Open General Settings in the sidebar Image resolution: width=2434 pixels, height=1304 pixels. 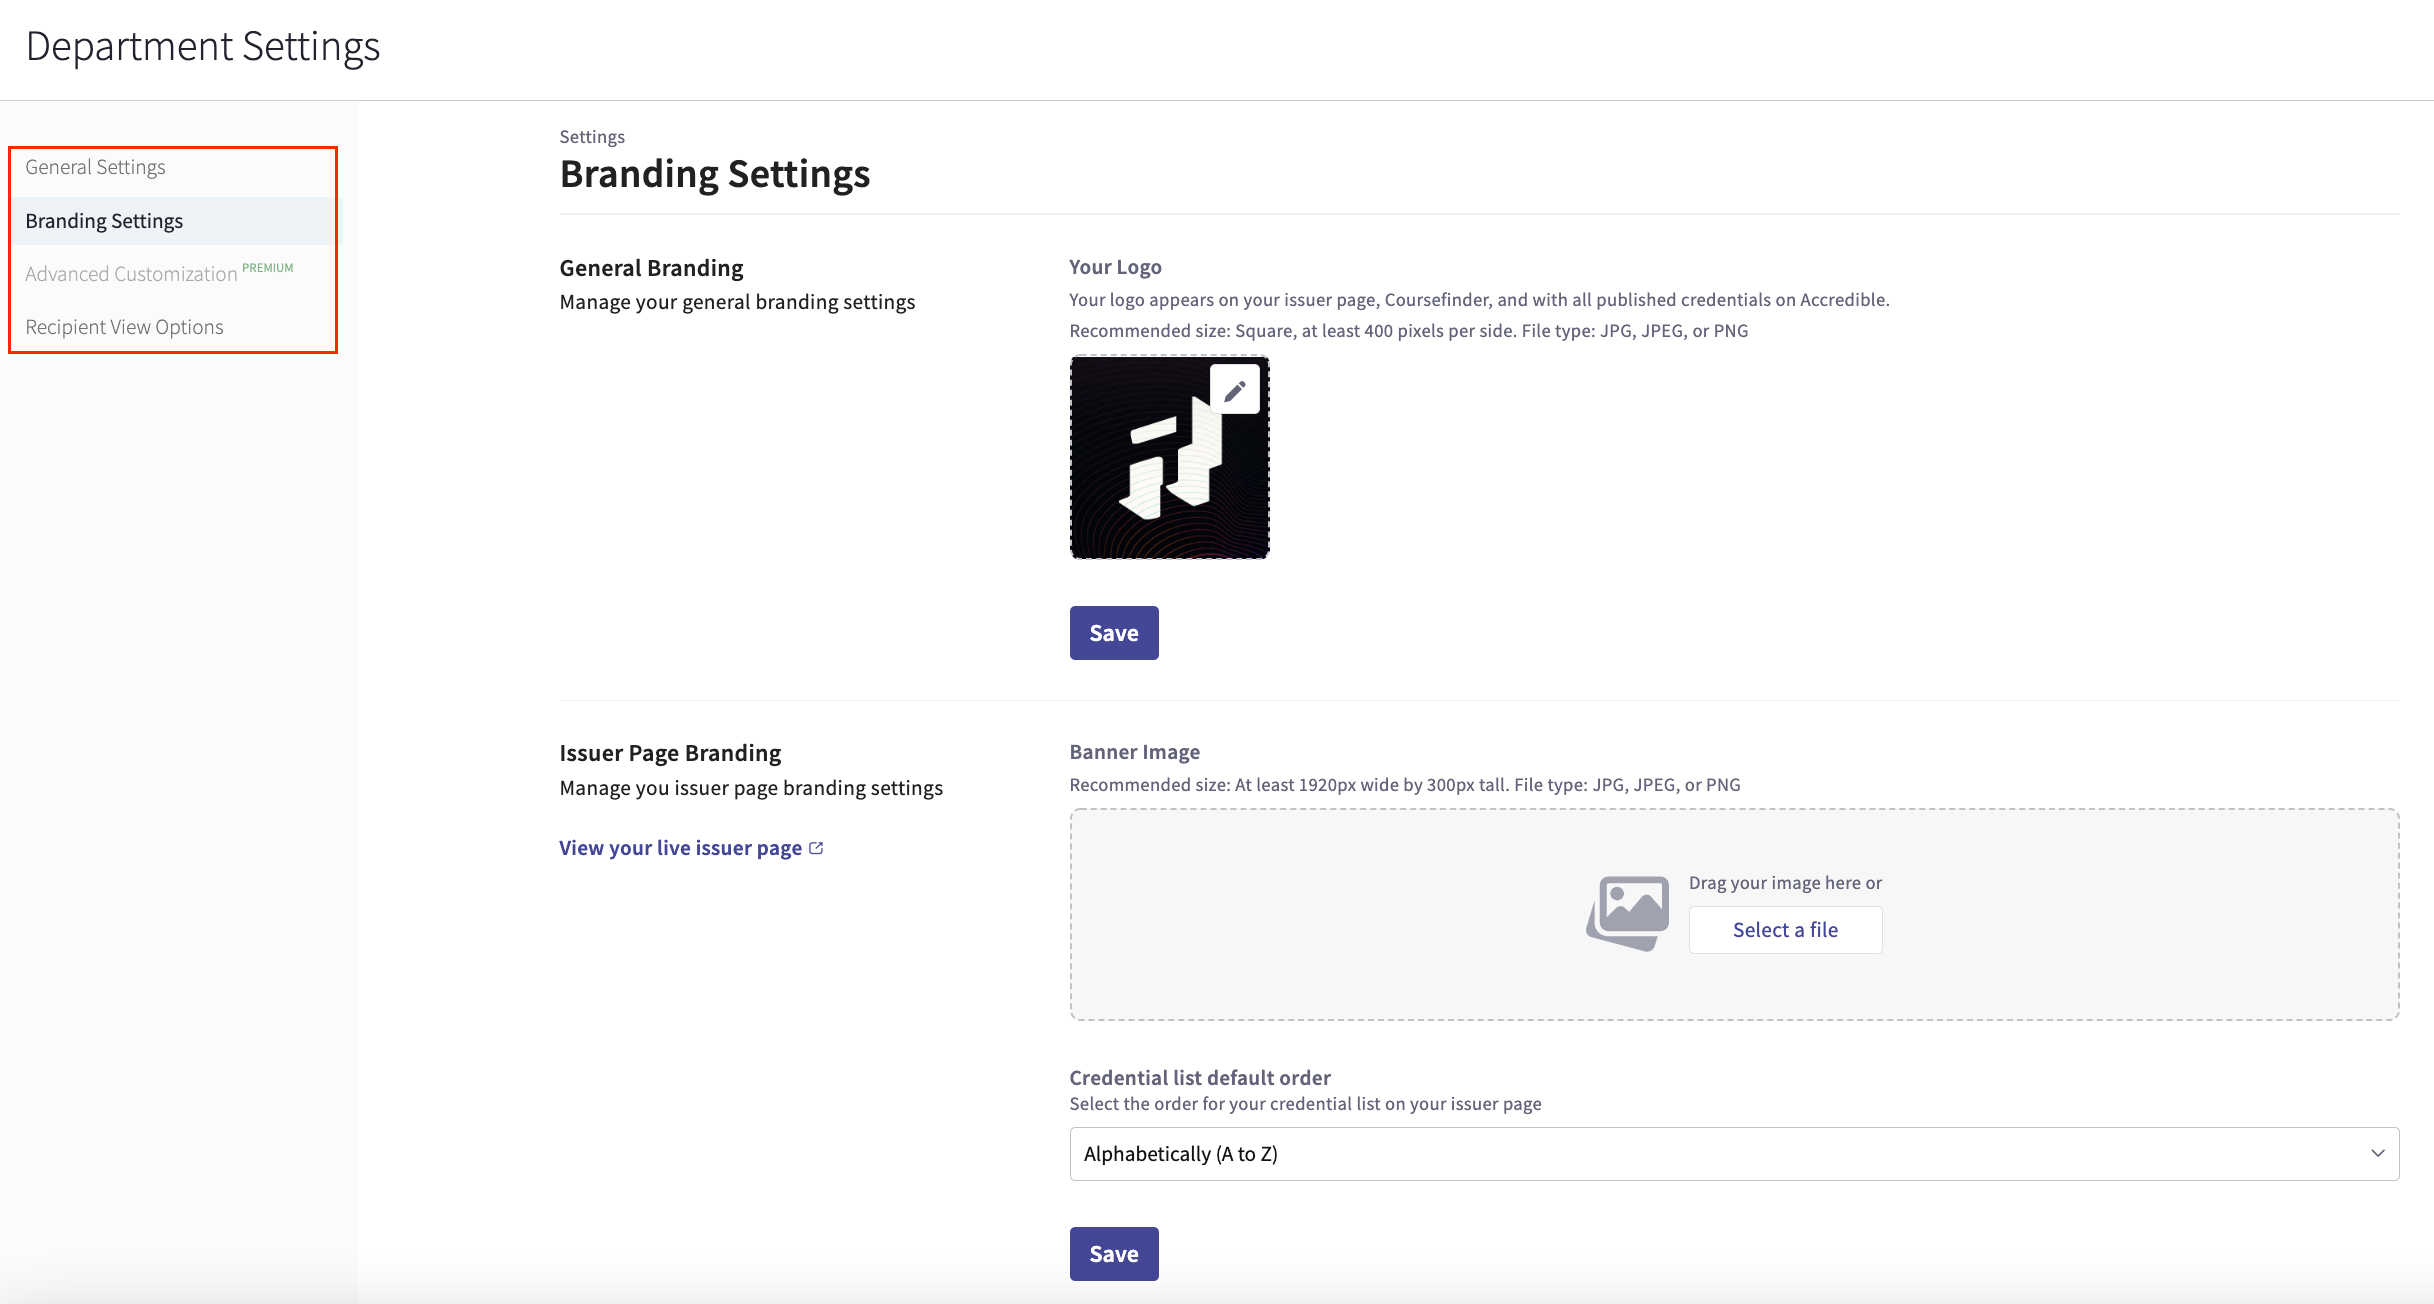point(96,167)
